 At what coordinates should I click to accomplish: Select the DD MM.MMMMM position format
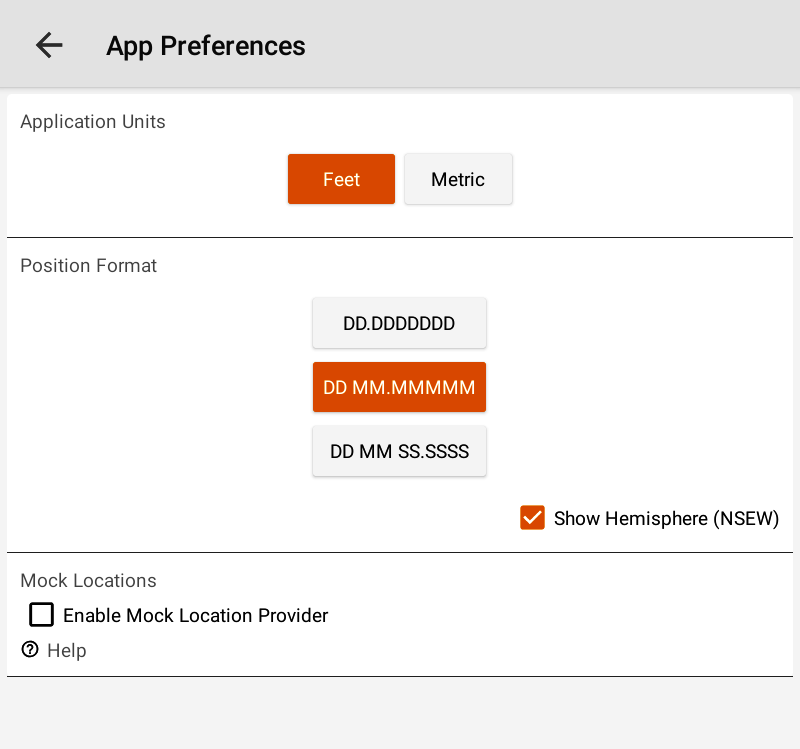pos(399,387)
